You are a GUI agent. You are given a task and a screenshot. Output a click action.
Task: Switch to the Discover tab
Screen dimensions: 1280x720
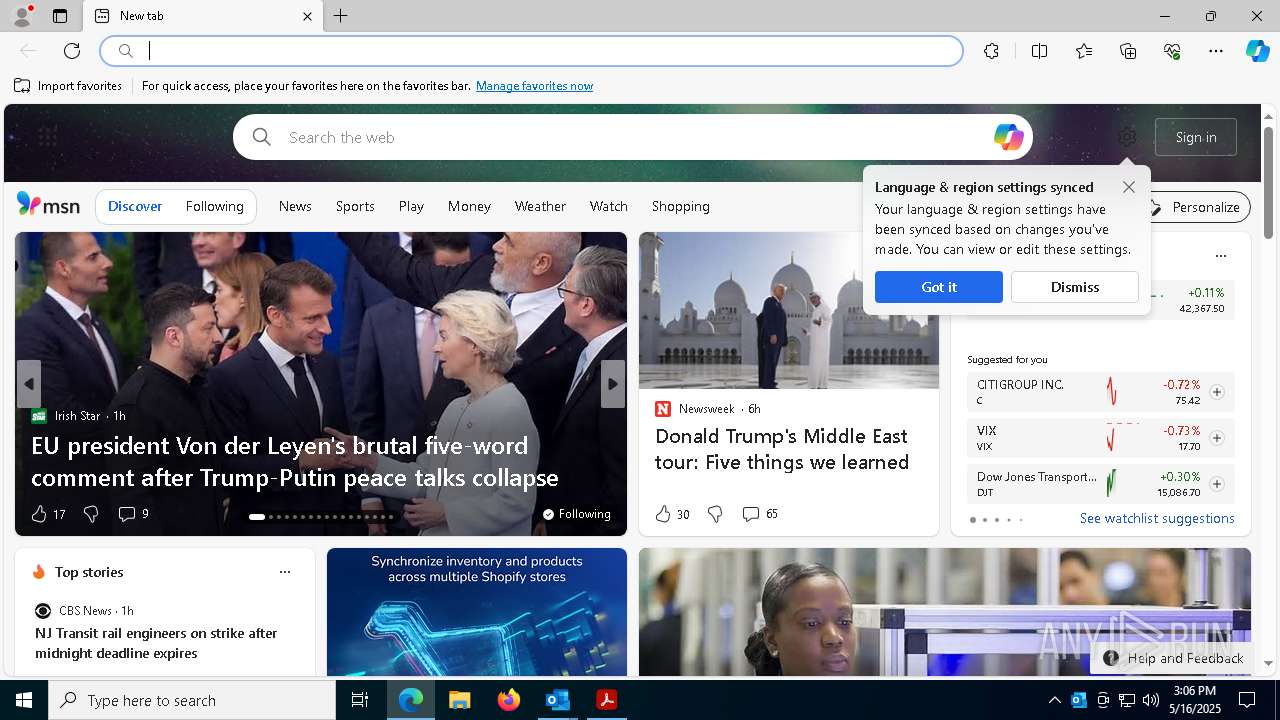(135, 206)
